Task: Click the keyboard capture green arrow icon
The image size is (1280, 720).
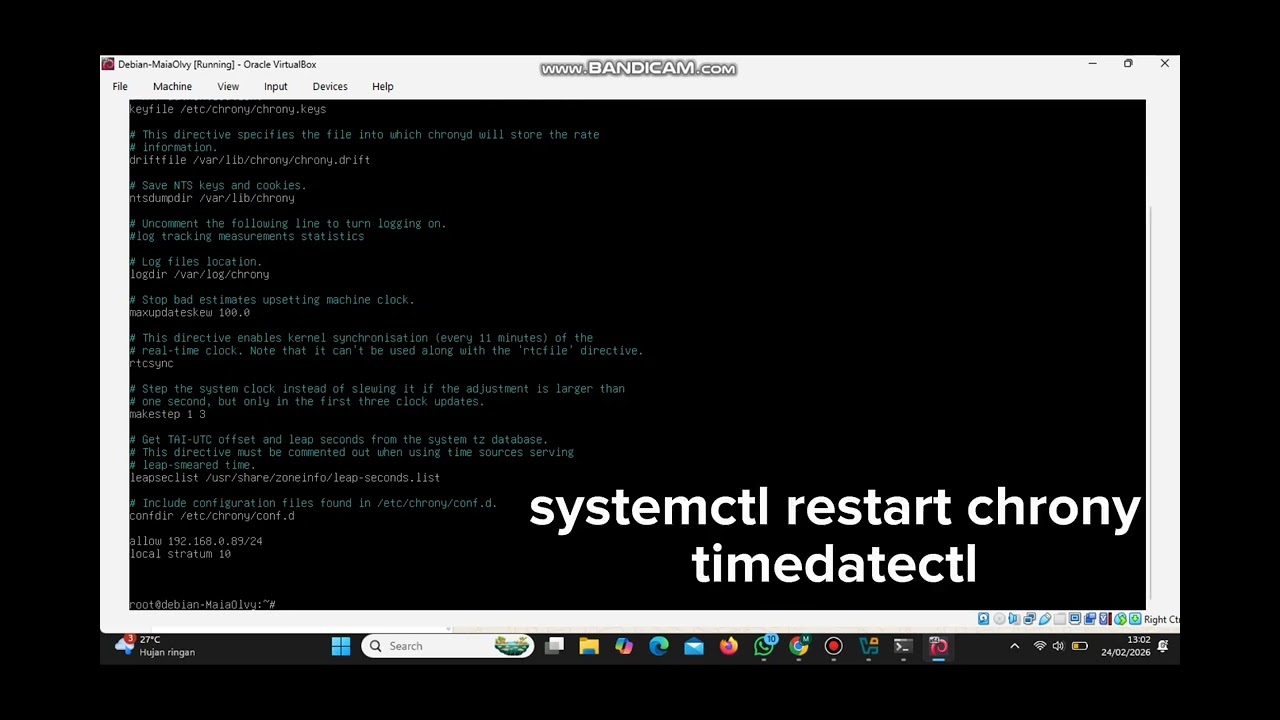Action: 1135,619
